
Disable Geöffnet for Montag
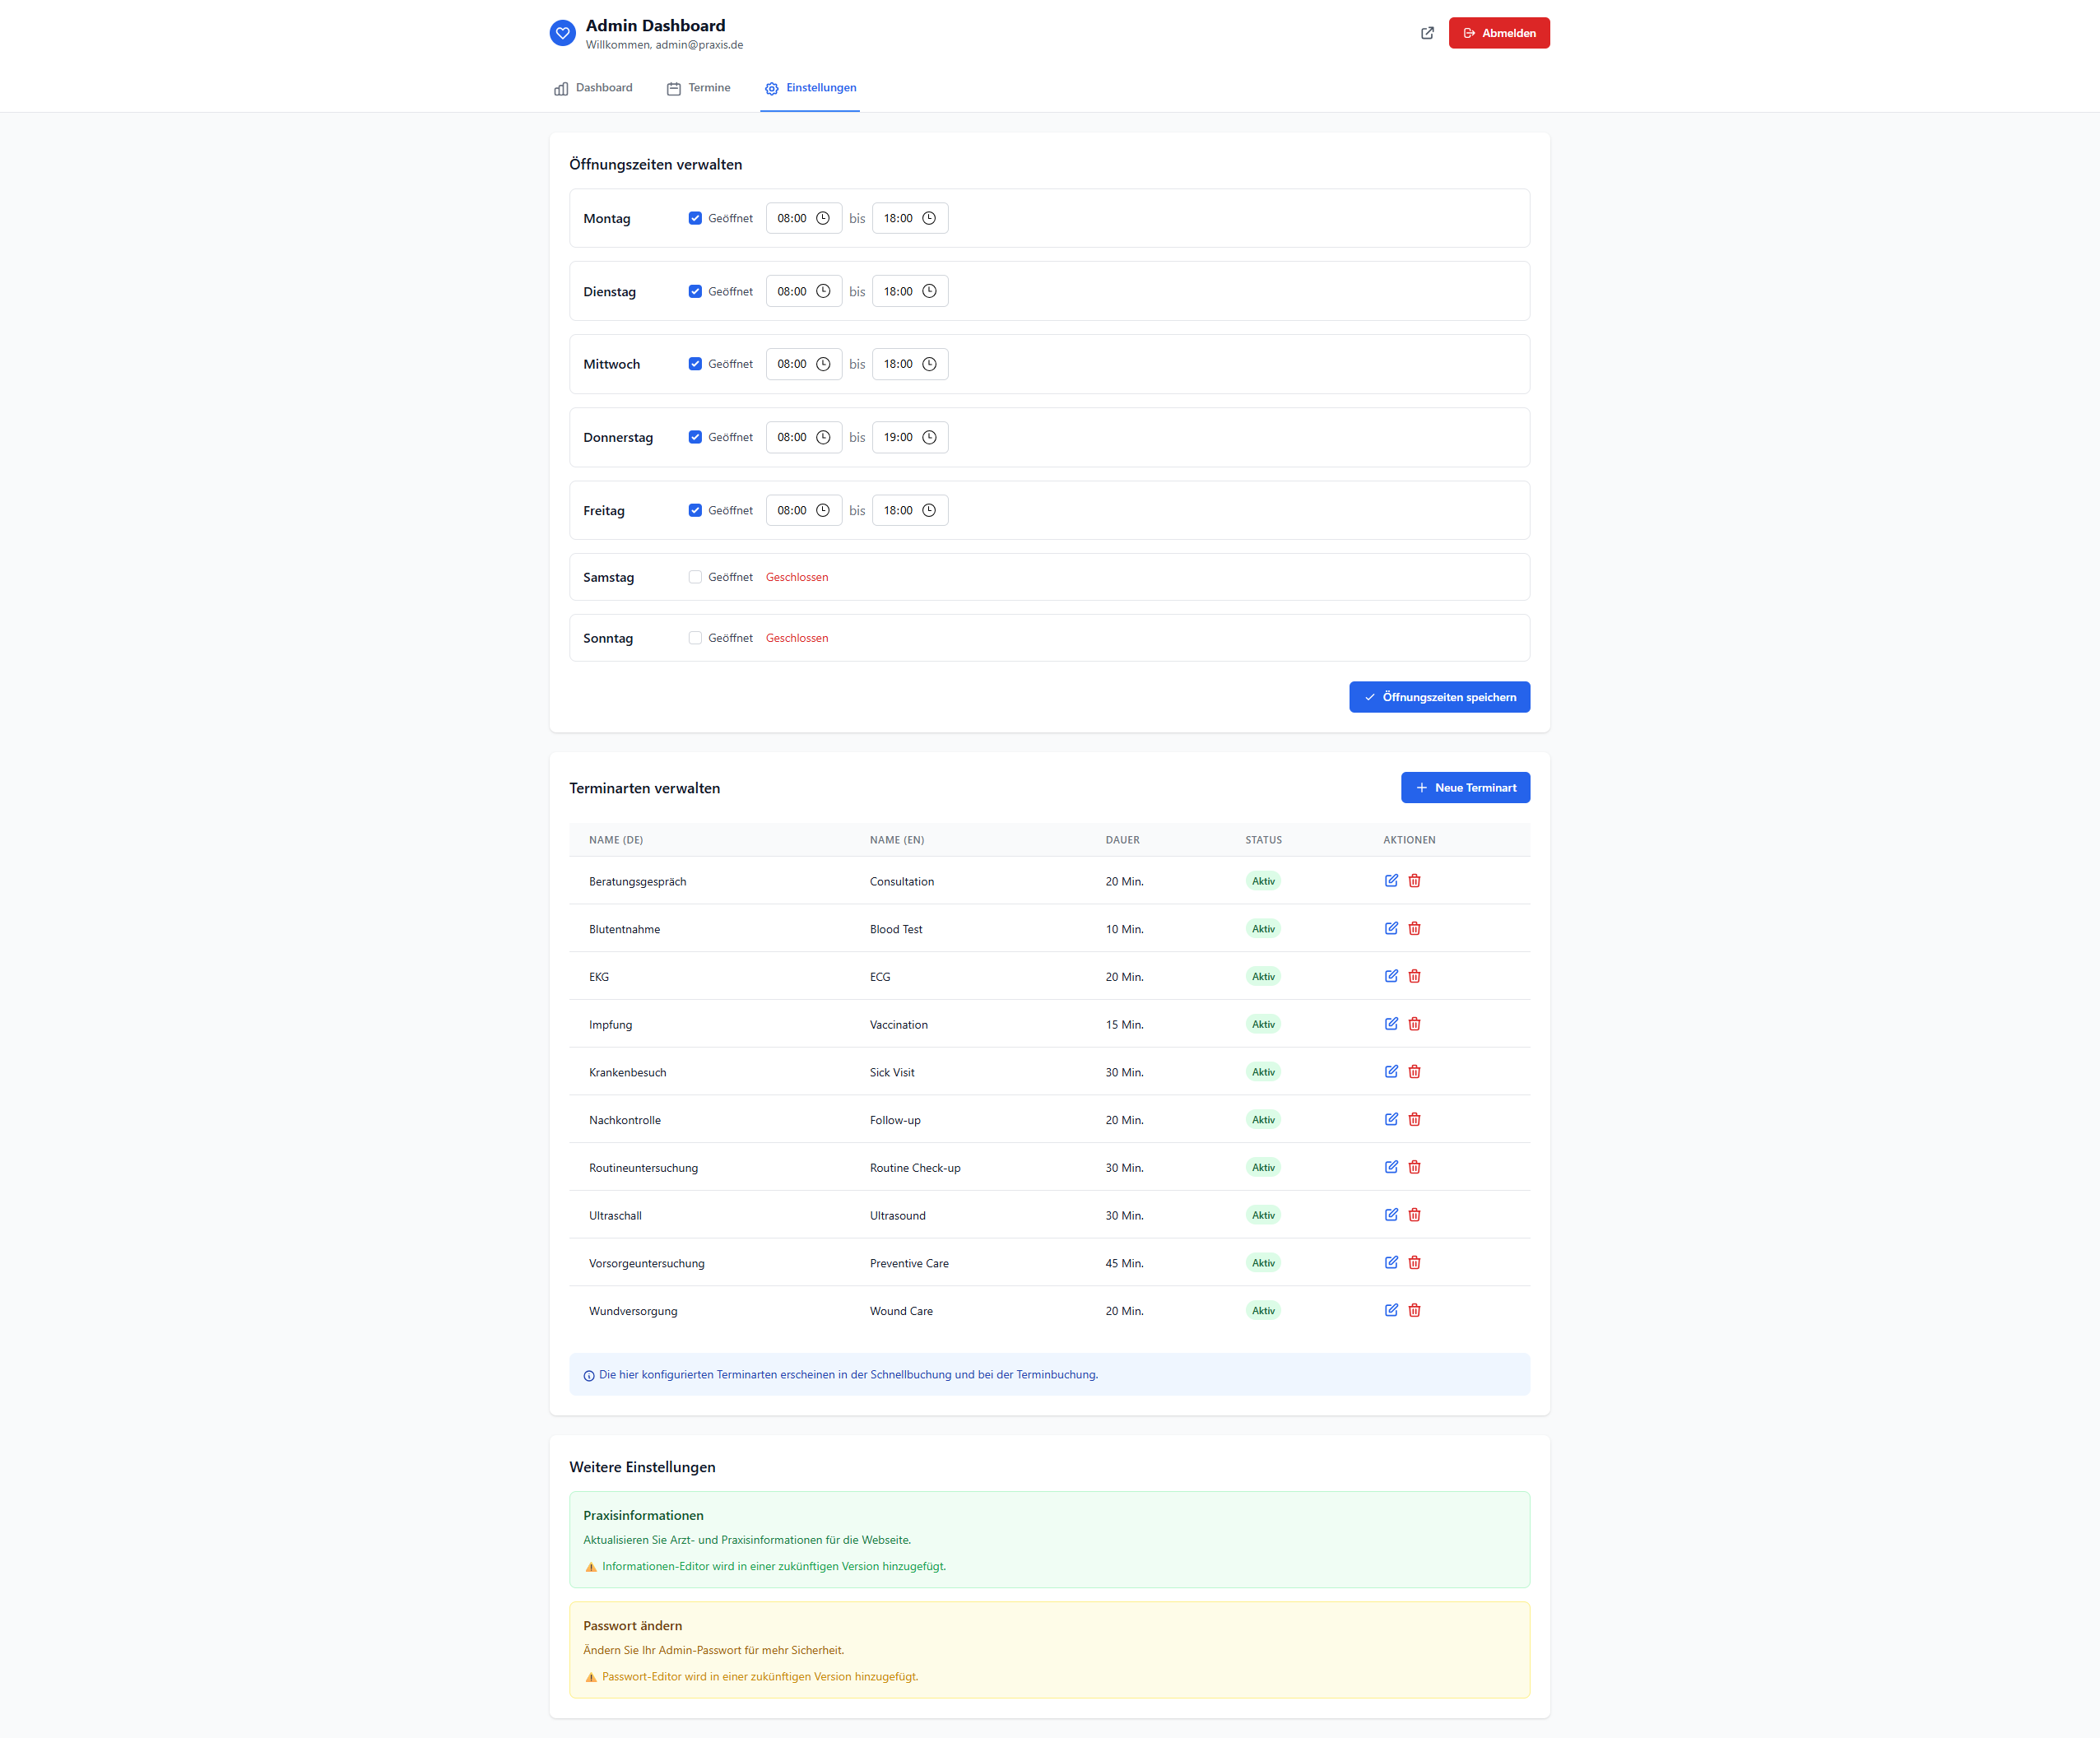click(695, 217)
